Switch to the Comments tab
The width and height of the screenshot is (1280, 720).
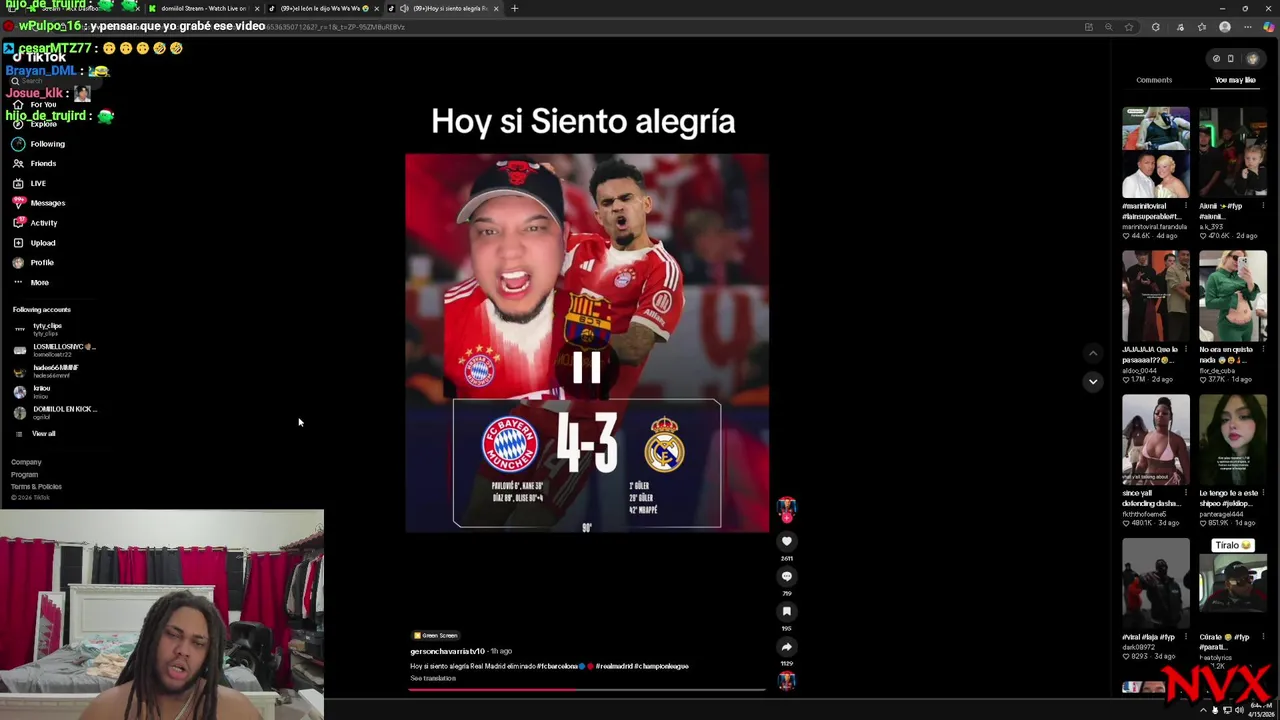[1154, 80]
